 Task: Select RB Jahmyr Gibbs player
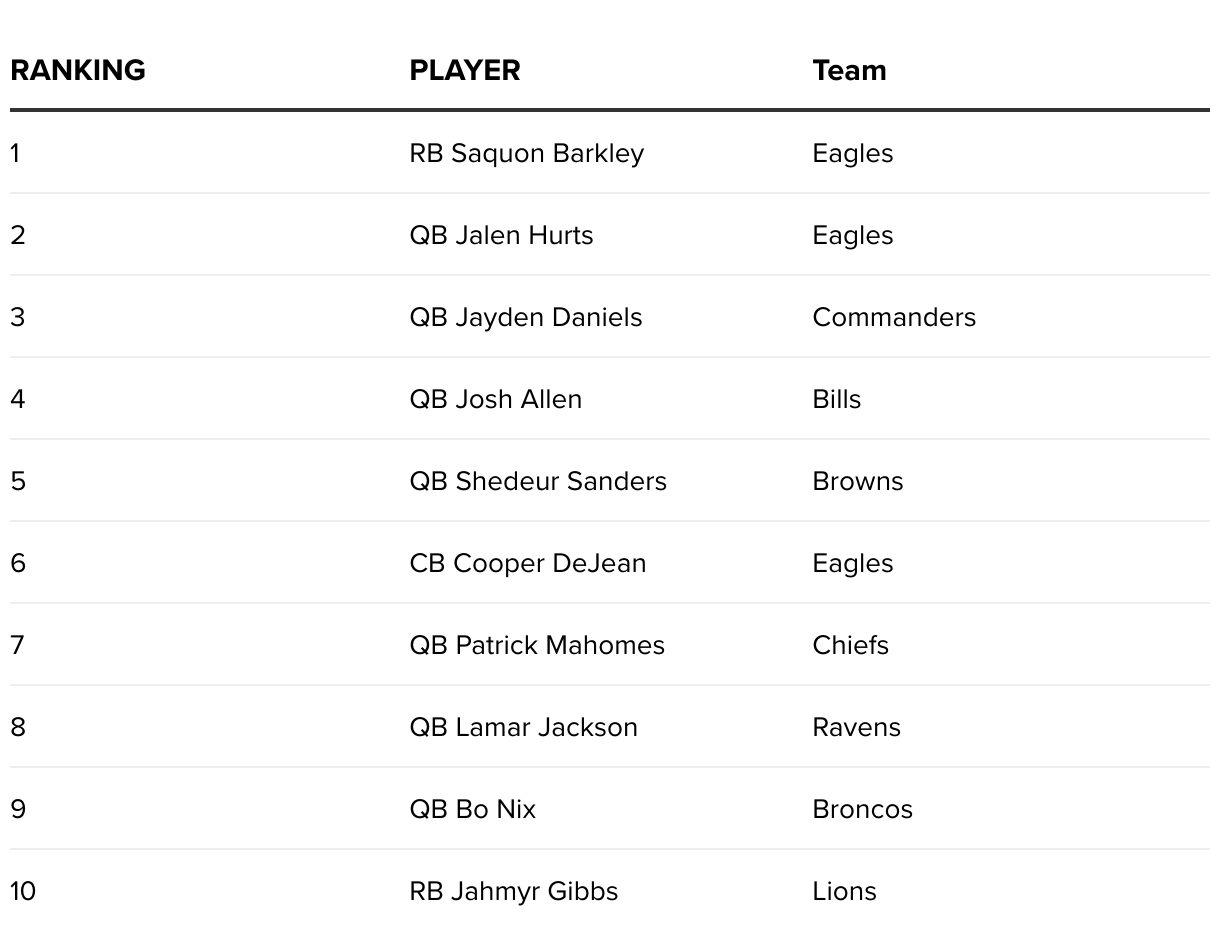514,891
